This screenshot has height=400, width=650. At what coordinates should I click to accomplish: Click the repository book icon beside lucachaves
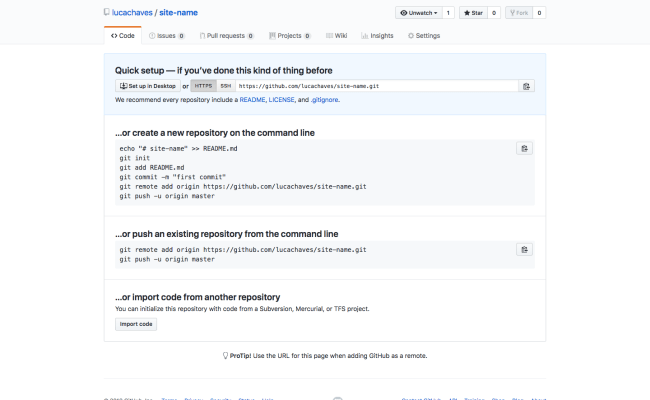pyautogui.click(x=107, y=12)
